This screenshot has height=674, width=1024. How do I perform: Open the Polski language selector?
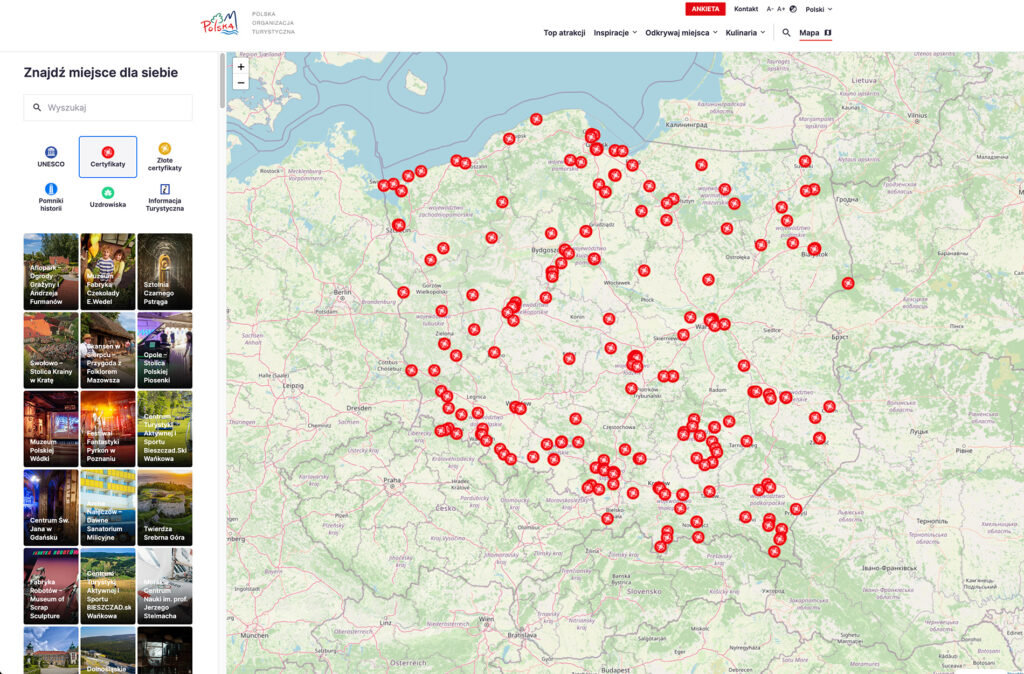818,9
